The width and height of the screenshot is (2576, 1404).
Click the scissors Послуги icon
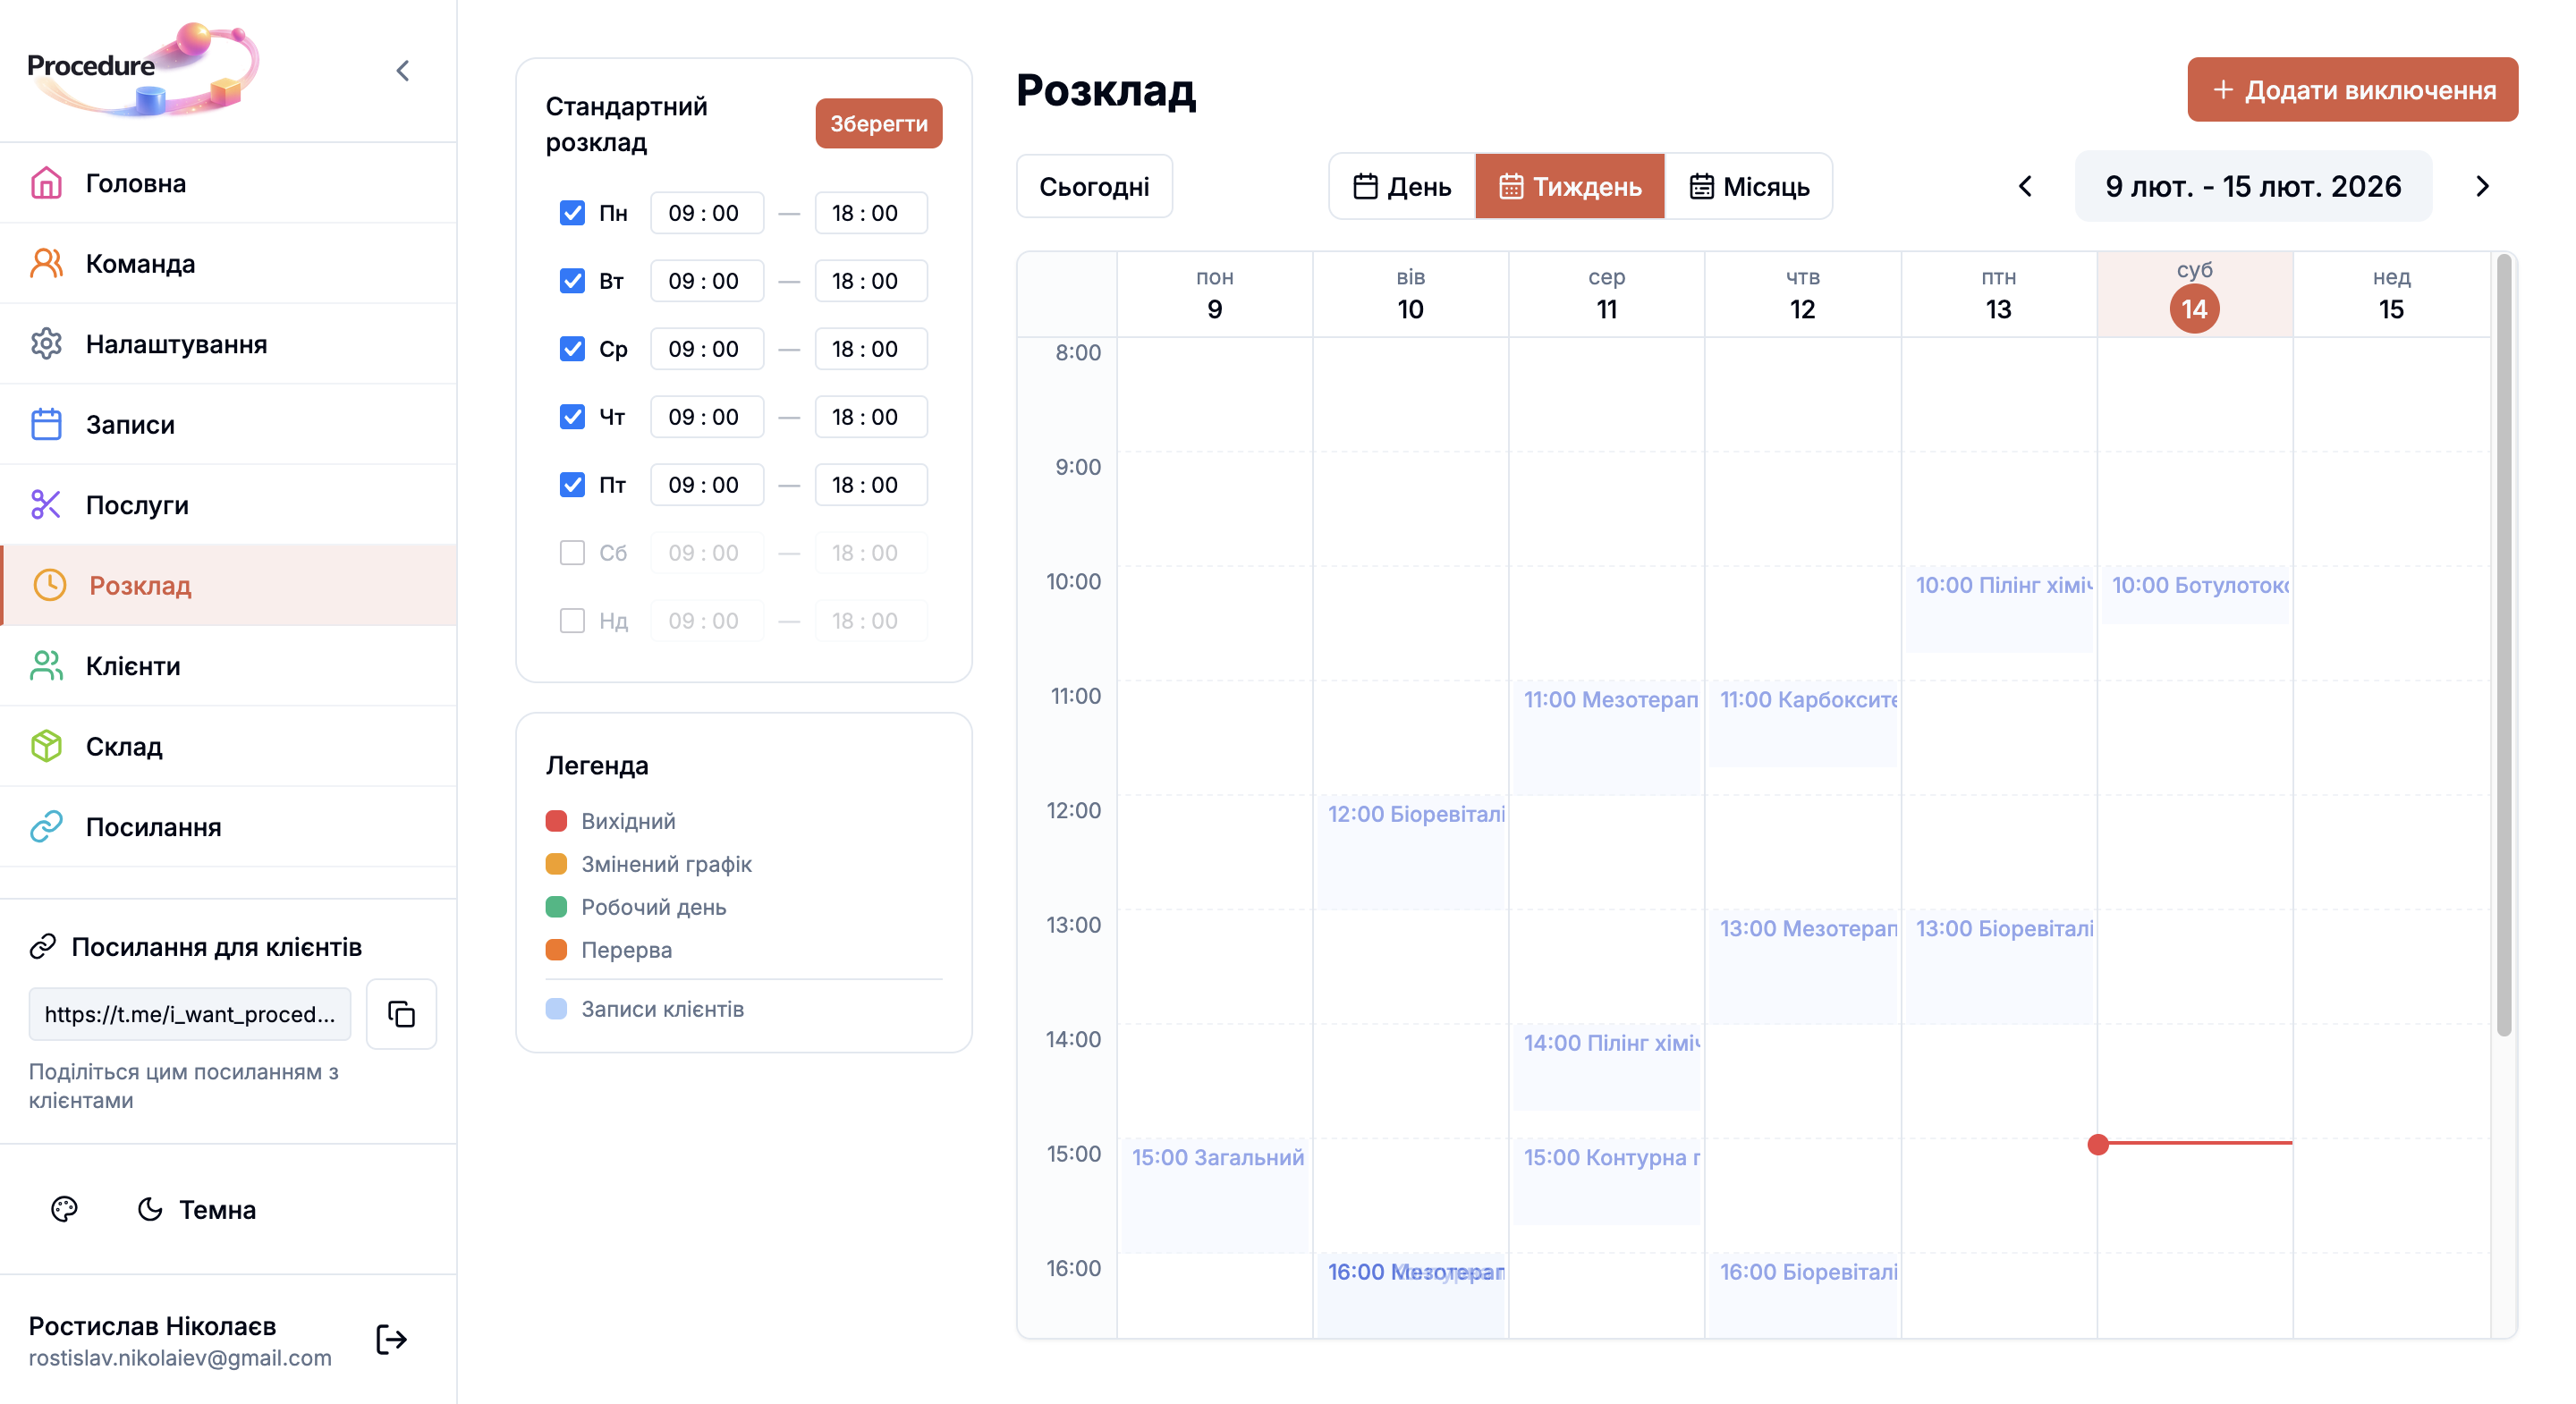tap(46, 505)
